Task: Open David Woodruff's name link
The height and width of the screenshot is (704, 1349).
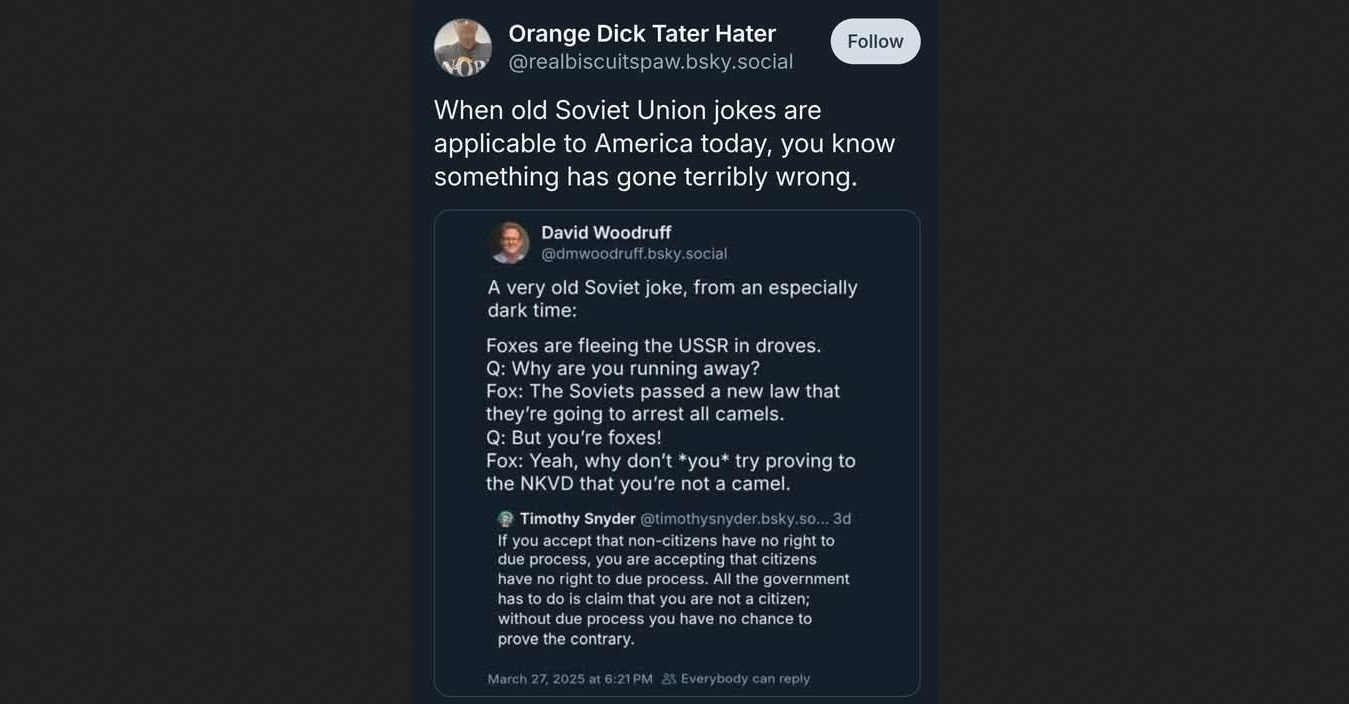Action: tap(606, 232)
